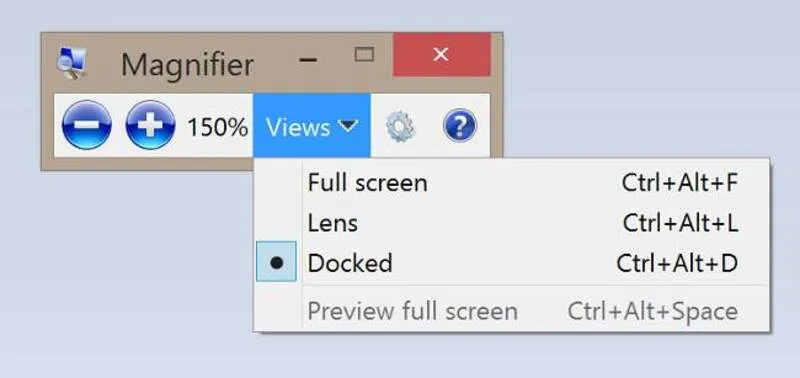Choose the Docked view entry

click(512, 263)
